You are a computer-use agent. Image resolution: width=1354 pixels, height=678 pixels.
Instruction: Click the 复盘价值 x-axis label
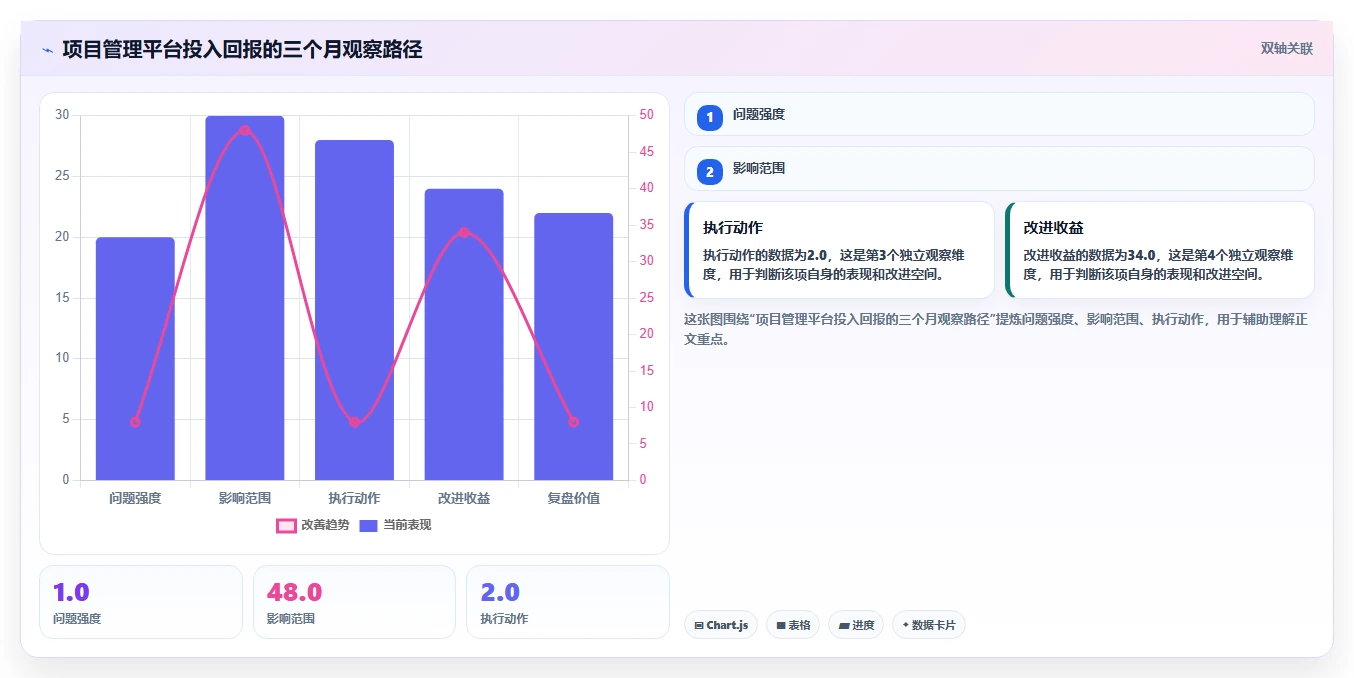(573, 497)
